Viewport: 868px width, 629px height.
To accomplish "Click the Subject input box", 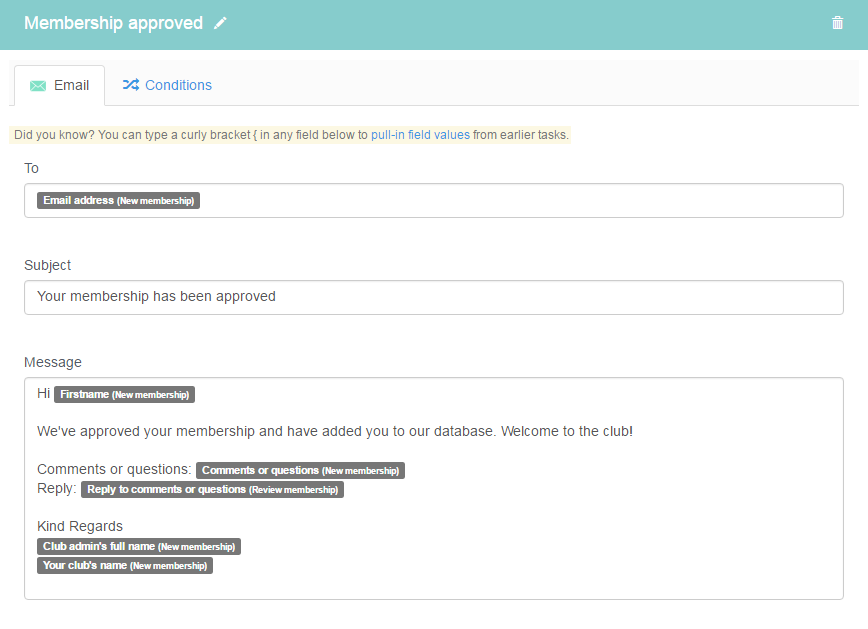I will (x=433, y=297).
